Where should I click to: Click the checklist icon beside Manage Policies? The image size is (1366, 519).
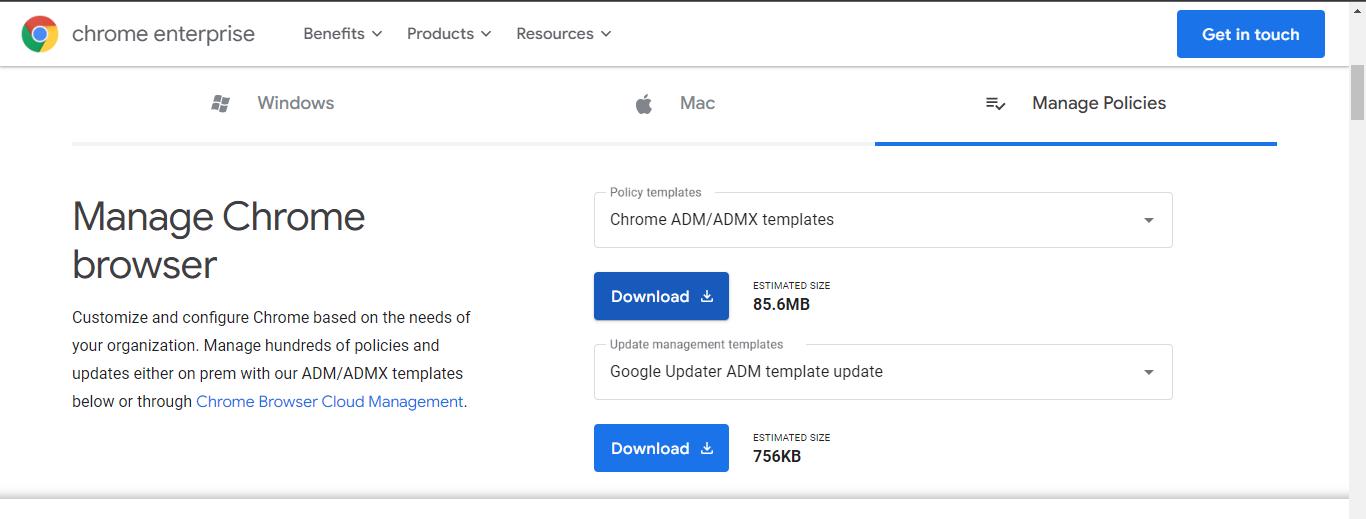click(x=995, y=103)
